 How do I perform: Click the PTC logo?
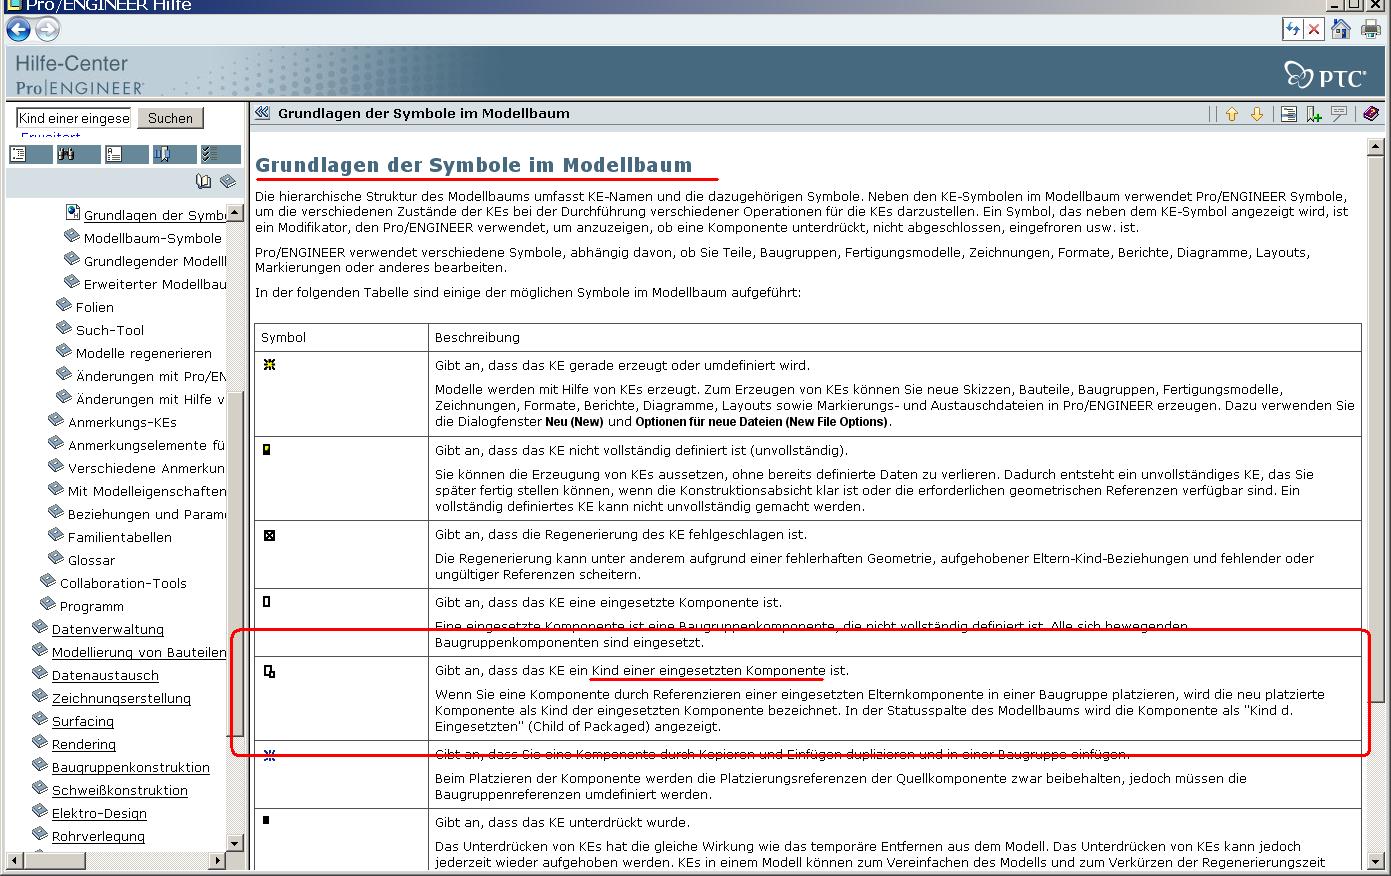click(x=1326, y=75)
